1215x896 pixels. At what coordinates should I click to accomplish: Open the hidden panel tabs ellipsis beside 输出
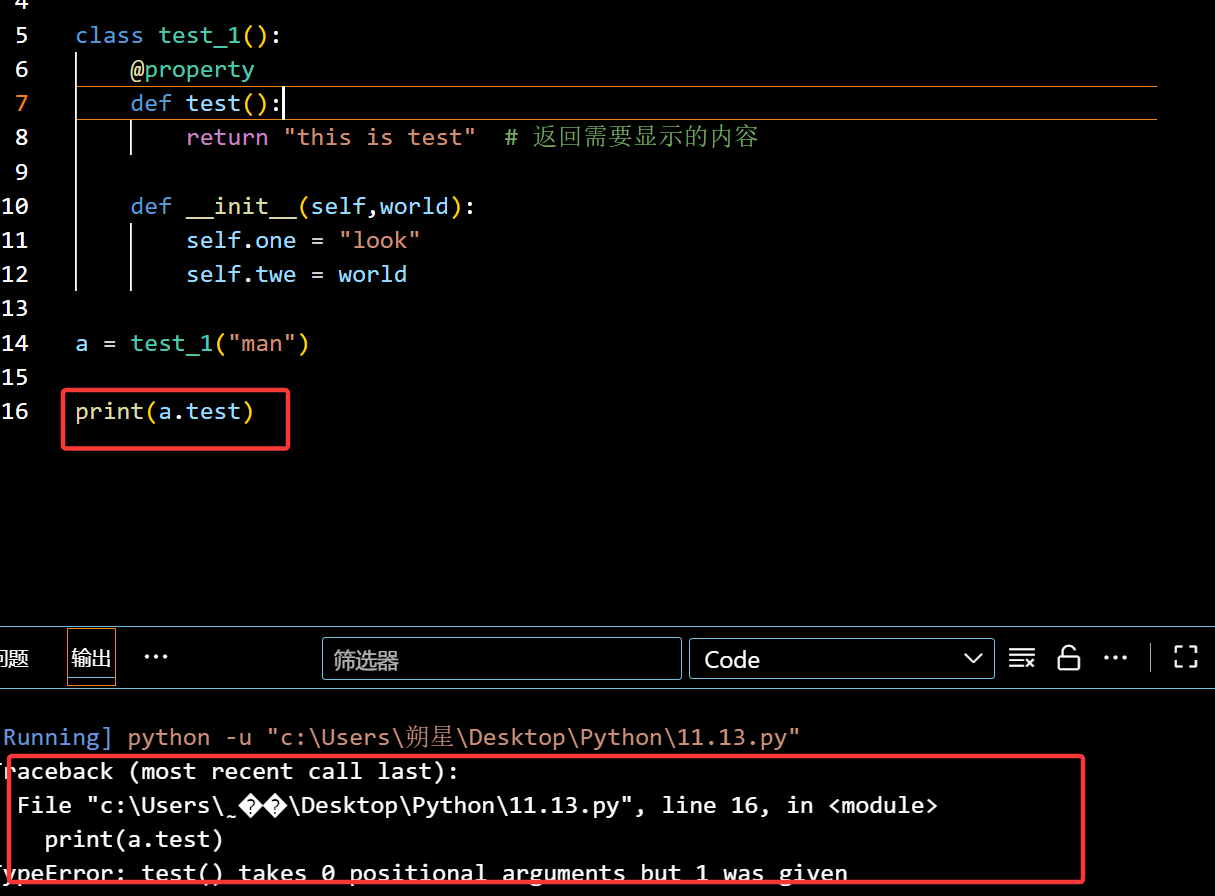[x=156, y=657]
